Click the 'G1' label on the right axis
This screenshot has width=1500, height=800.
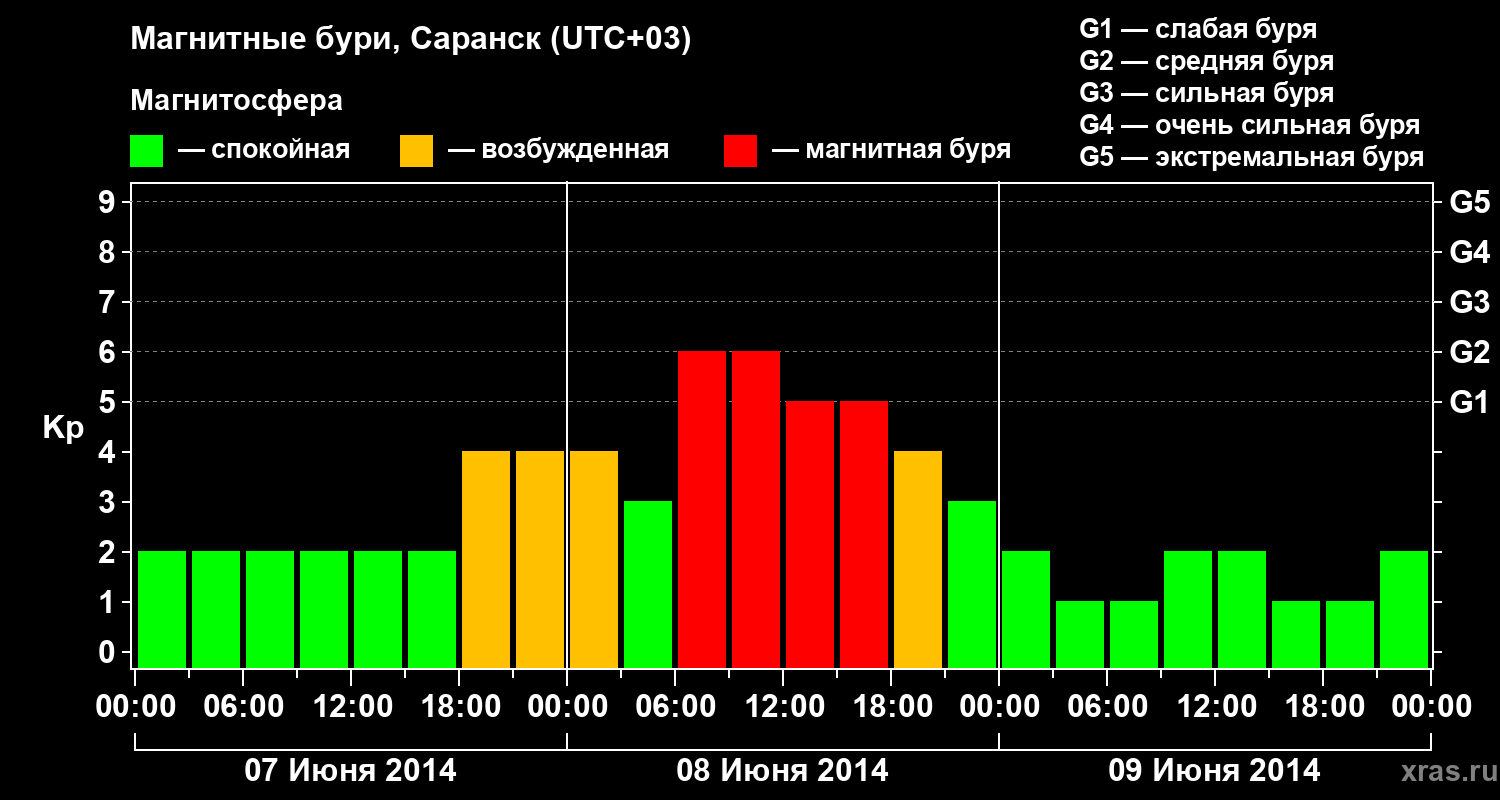click(1470, 402)
